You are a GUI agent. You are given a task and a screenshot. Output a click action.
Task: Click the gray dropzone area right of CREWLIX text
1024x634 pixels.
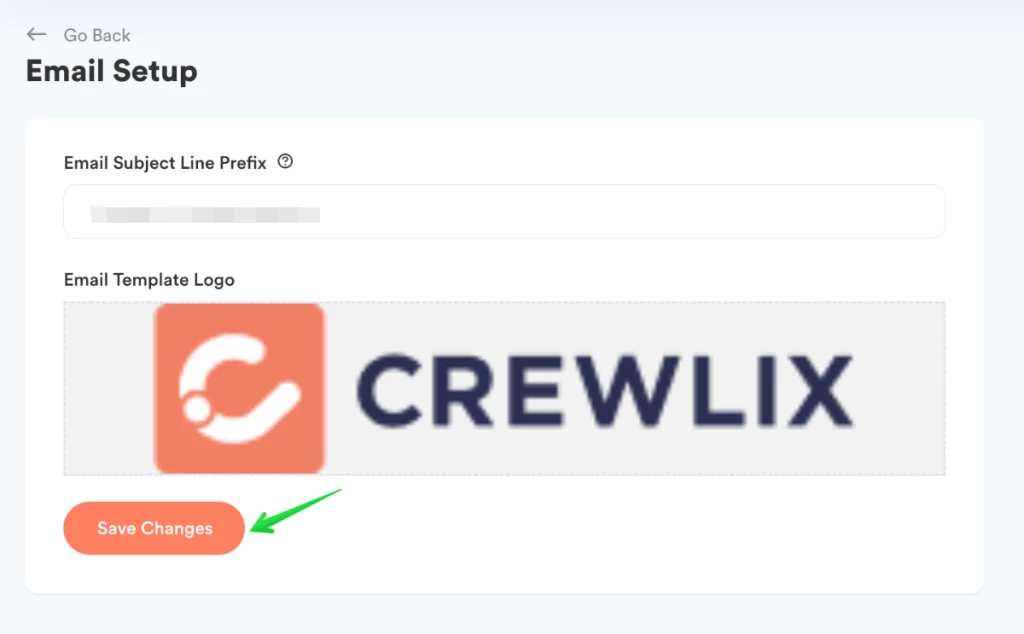(899, 388)
